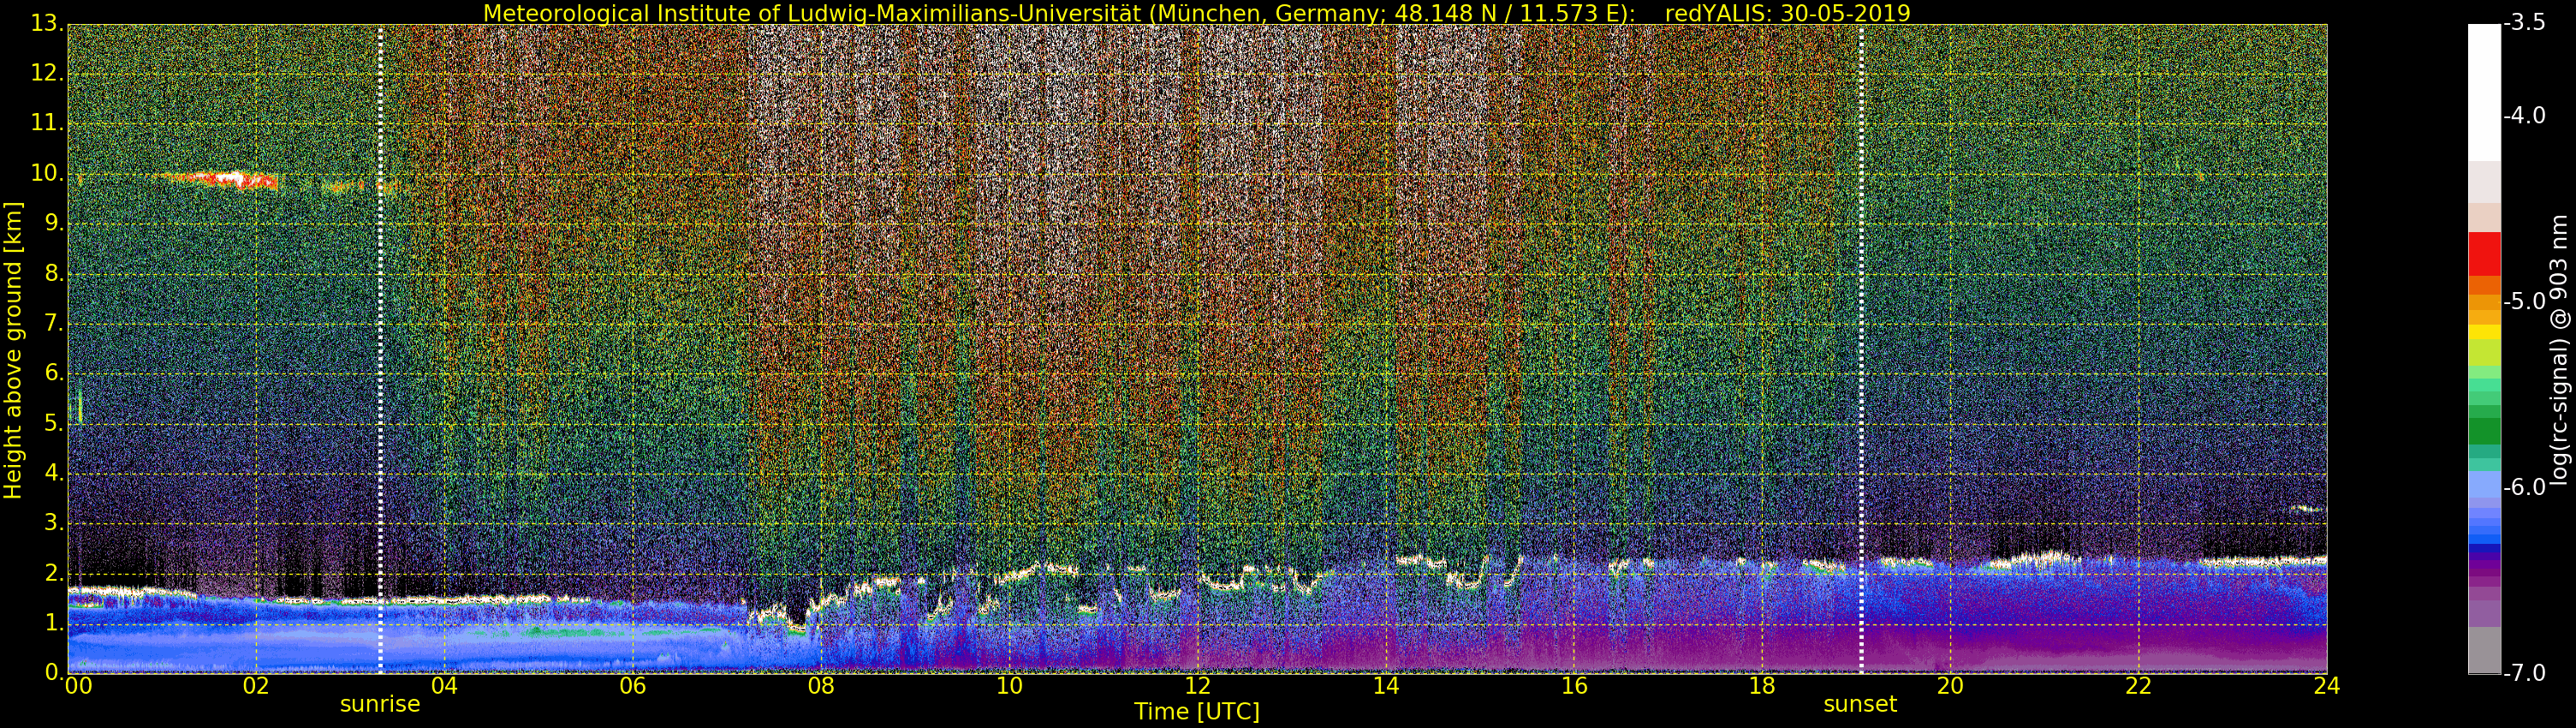This screenshot has width=2576, height=728.
Task: Click the small green streak near 5.5 km
Action: [x=80, y=406]
